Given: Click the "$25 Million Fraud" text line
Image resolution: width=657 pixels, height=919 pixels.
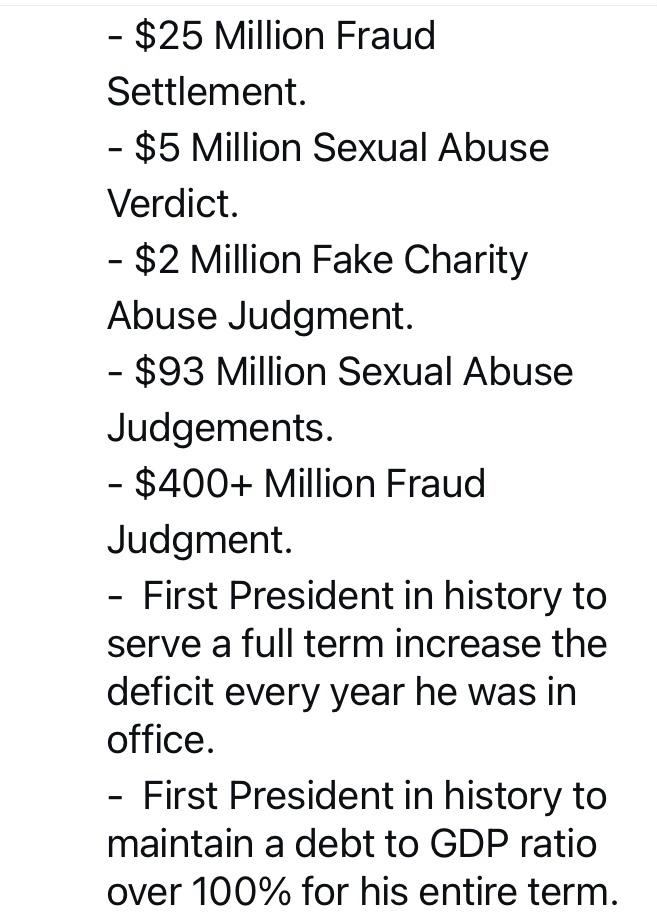Looking at the screenshot, I should click(271, 36).
